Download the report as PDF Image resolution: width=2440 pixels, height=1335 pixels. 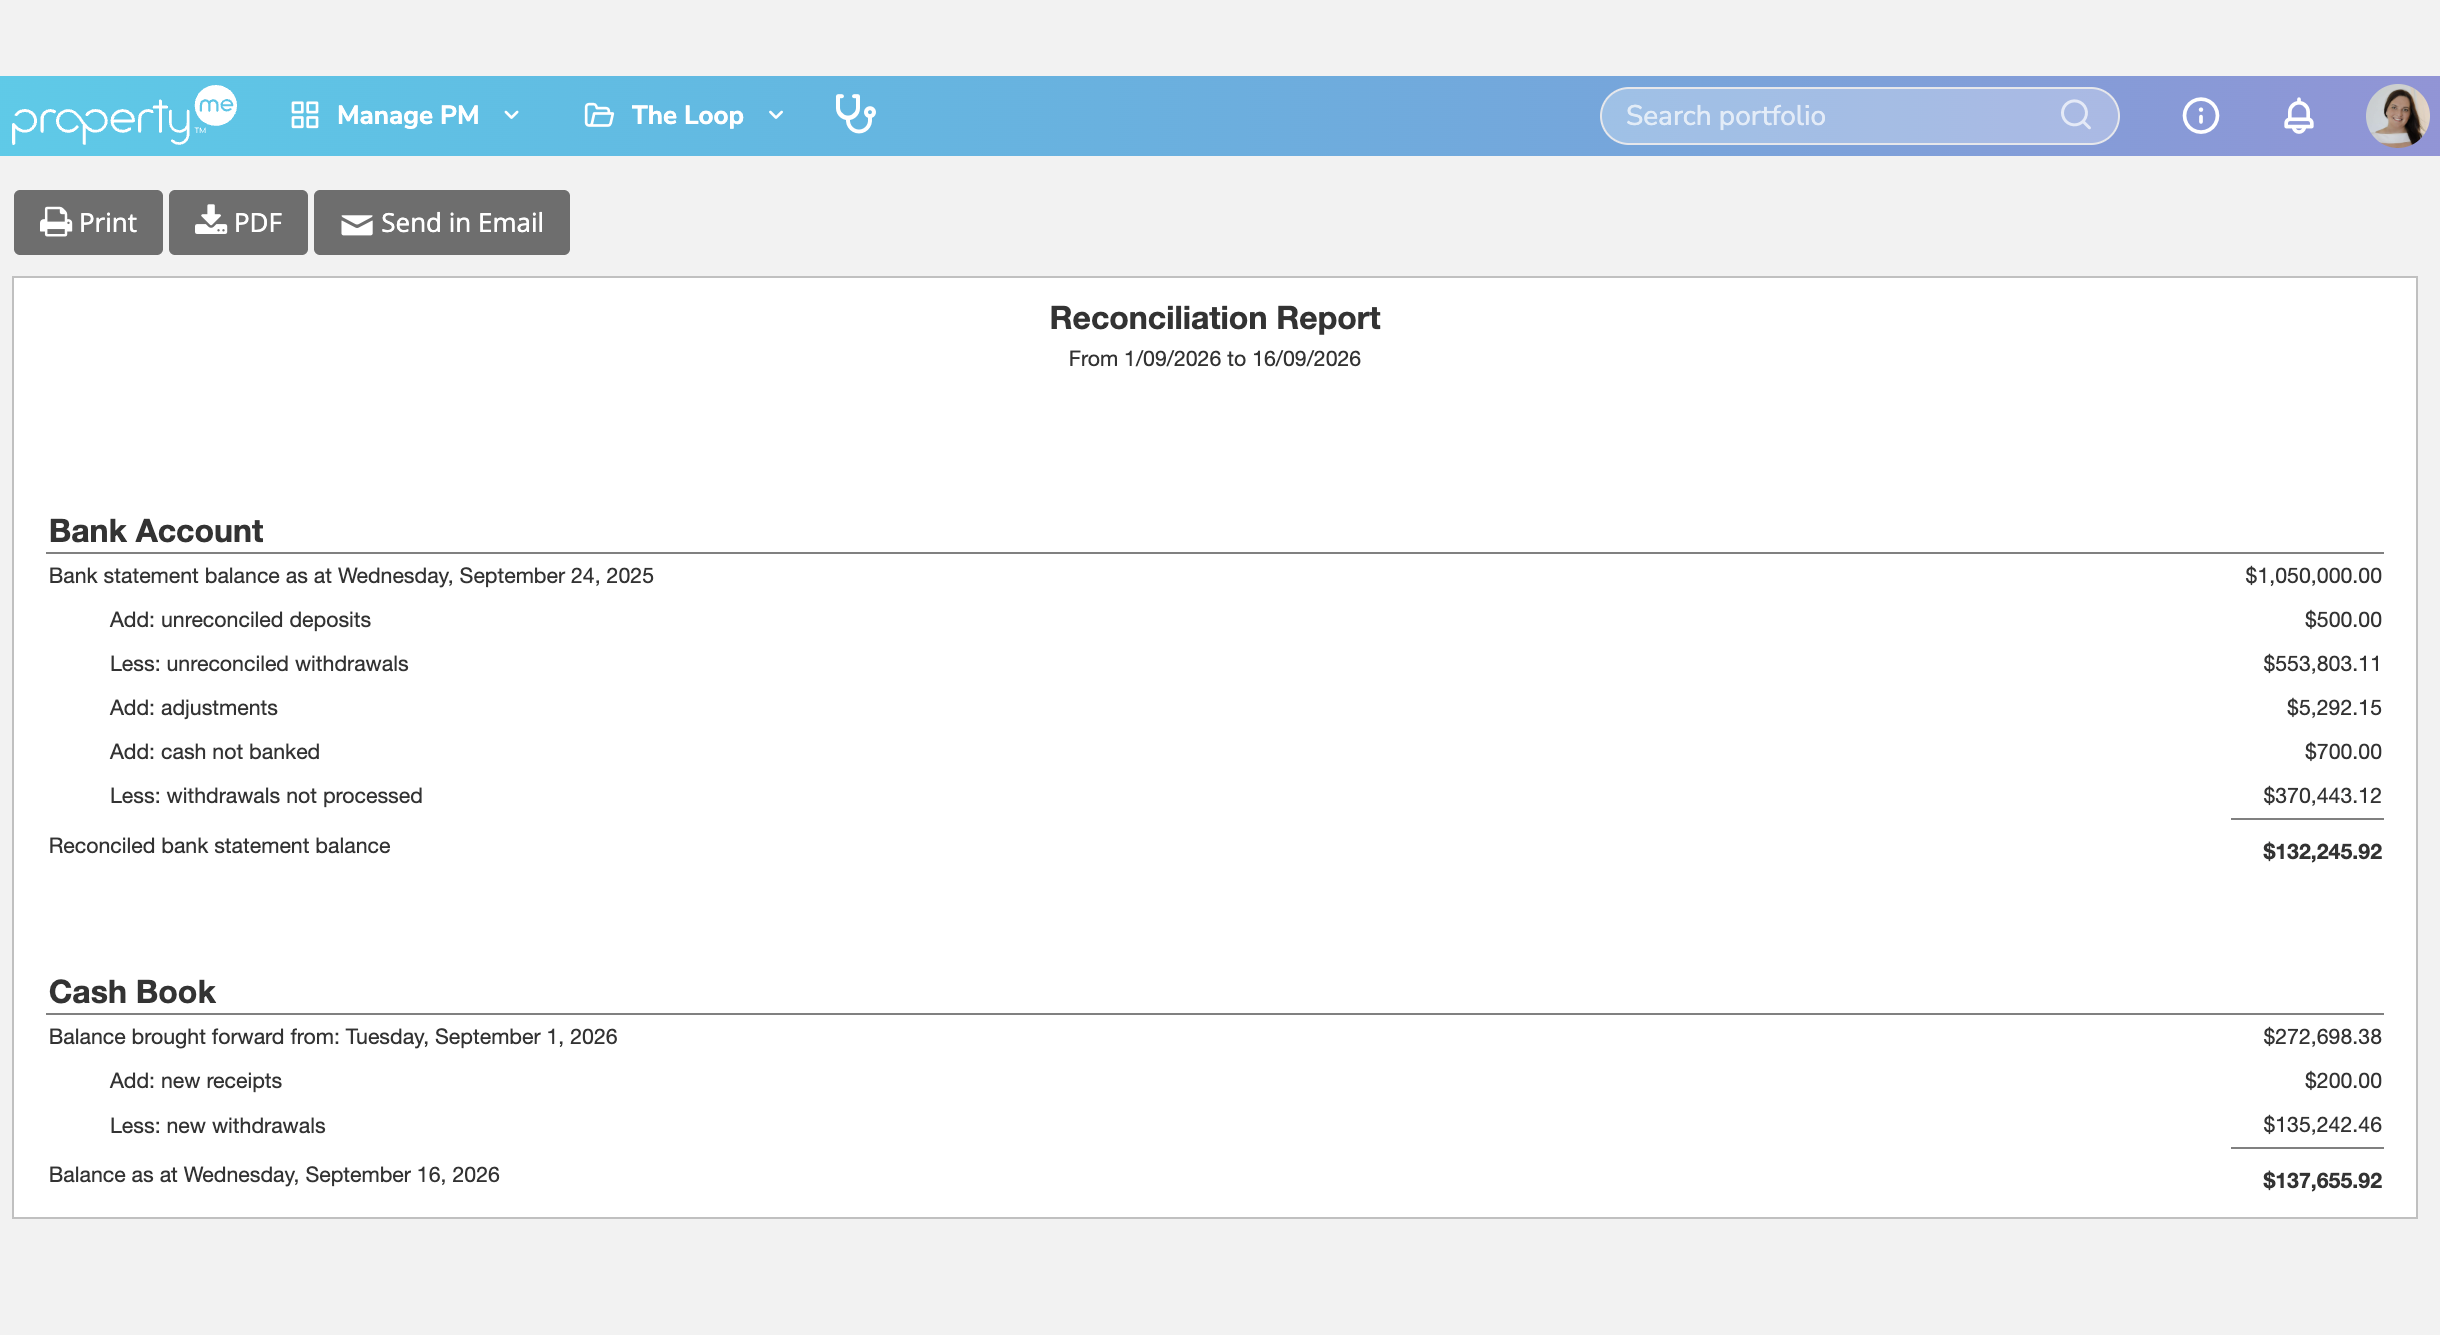(238, 222)
